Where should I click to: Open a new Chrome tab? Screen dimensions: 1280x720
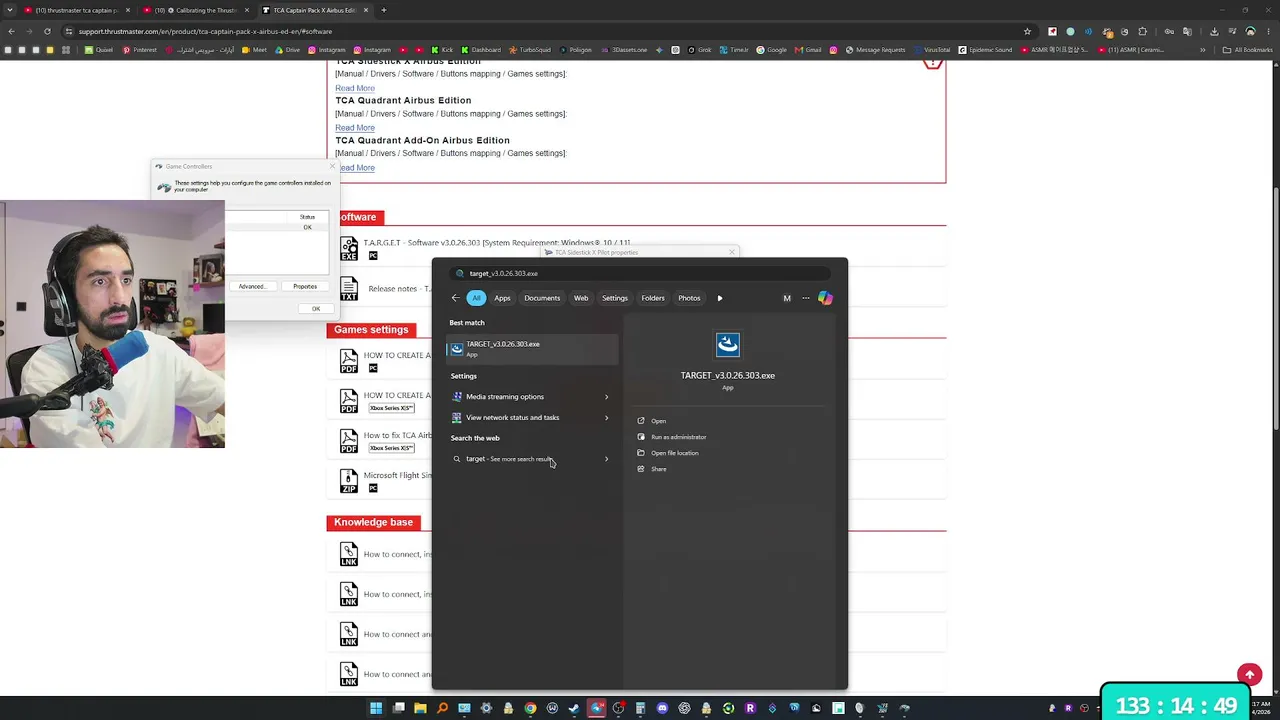[383, 10]
